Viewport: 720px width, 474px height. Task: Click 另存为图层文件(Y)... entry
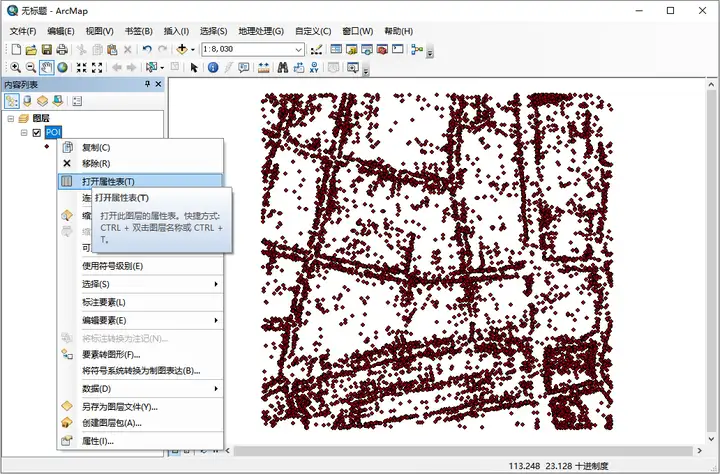coord(119,406)
